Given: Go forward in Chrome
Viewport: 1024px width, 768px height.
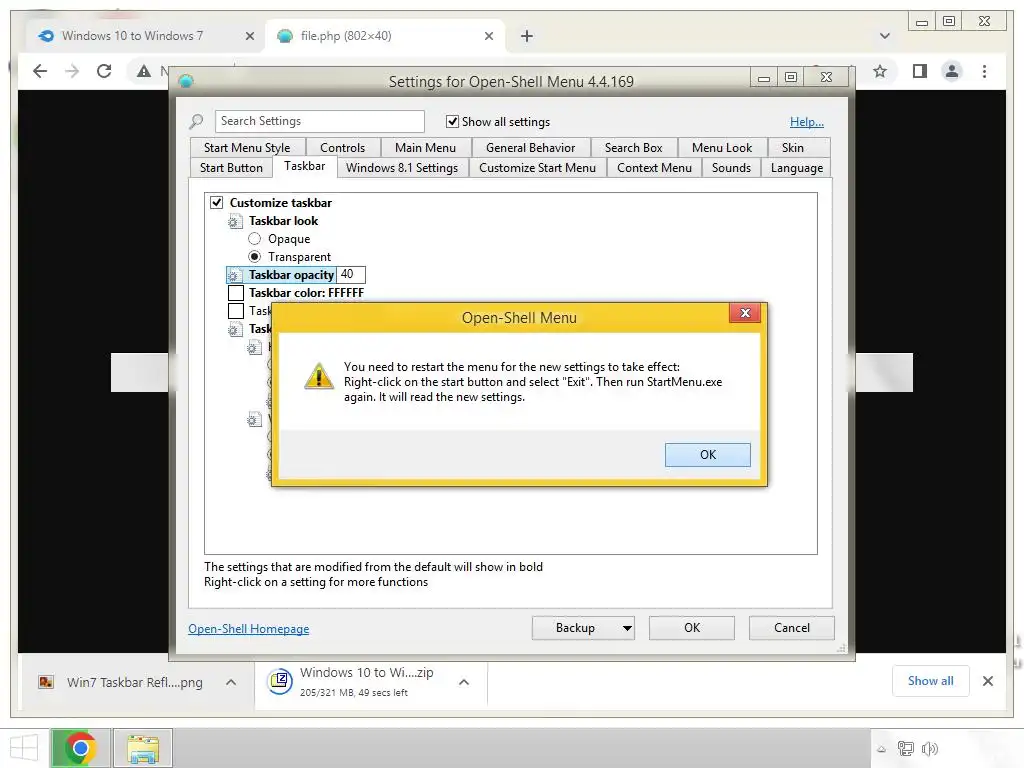Looking at the screenshot, I should [72, 71].
